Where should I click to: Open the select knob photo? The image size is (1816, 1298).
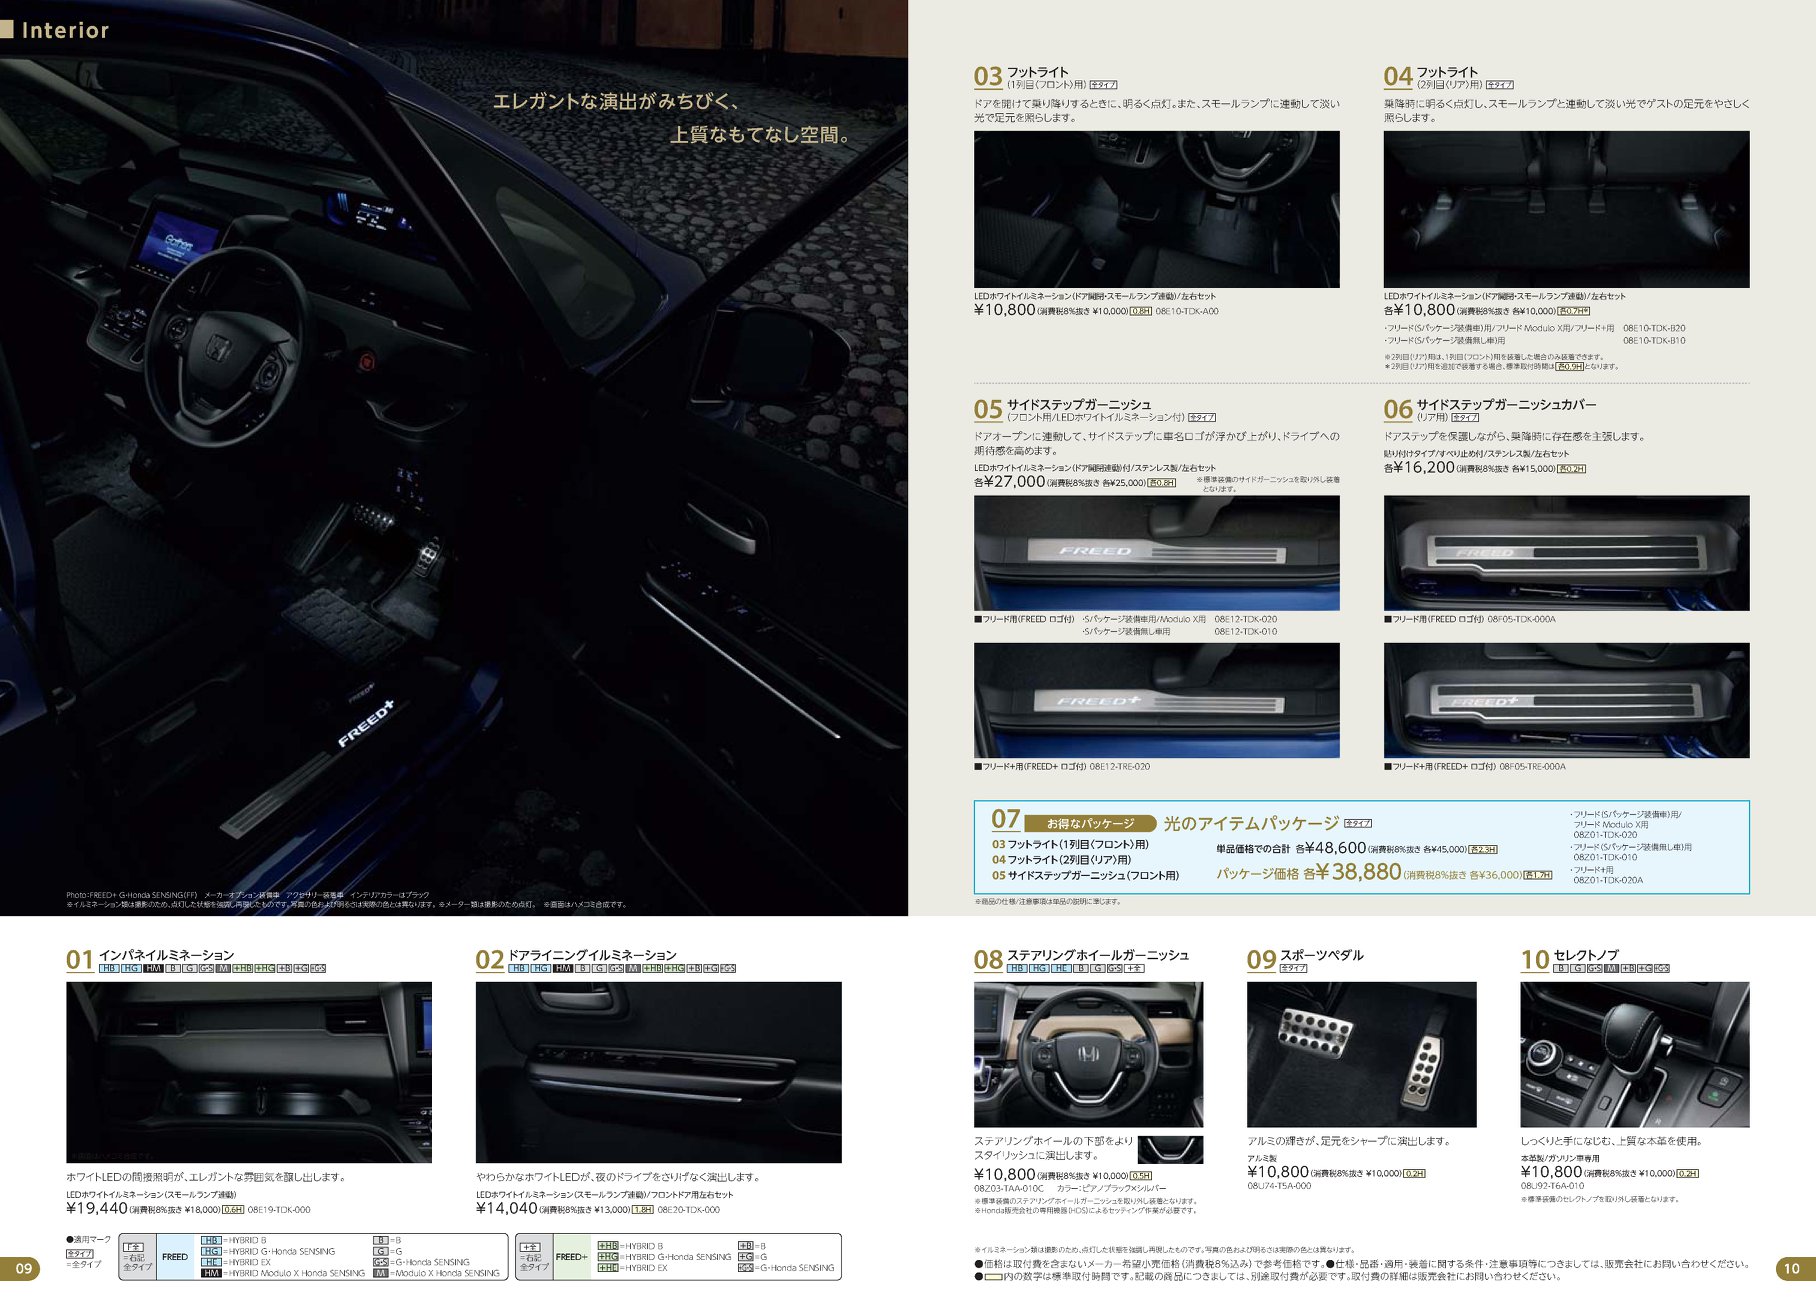click(x=1634, y=1054)
